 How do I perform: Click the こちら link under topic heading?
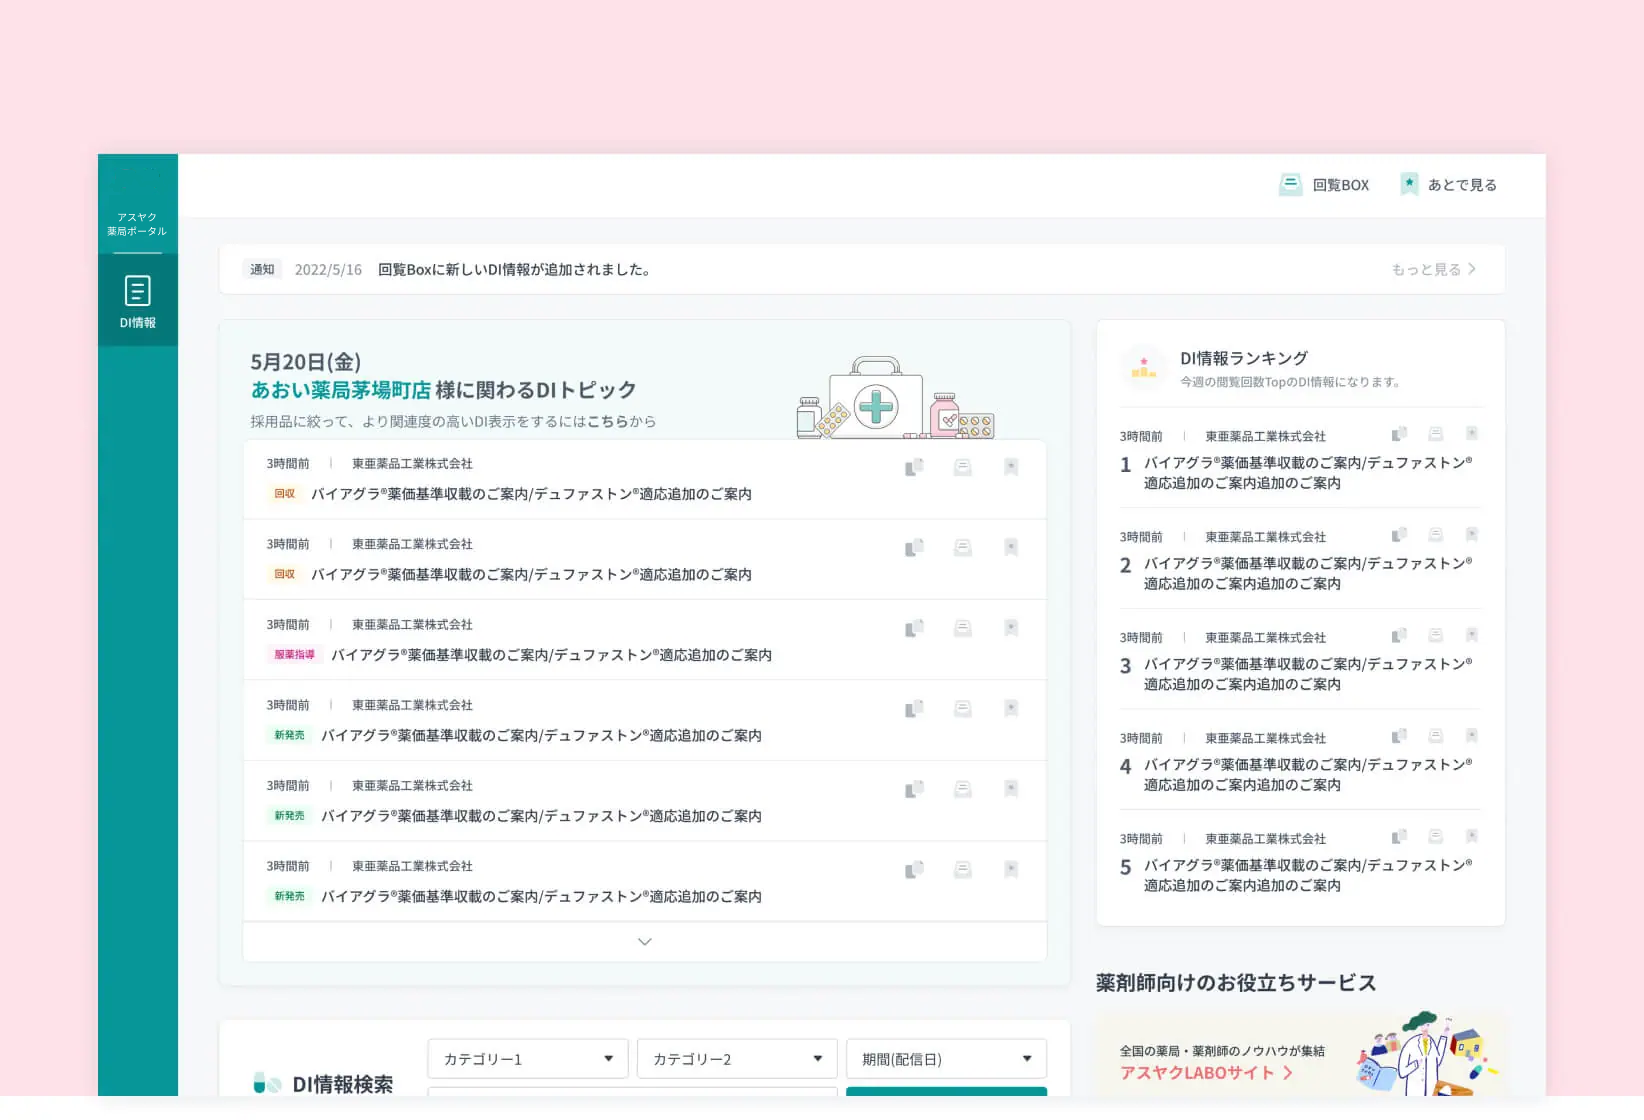click(607, 422)
